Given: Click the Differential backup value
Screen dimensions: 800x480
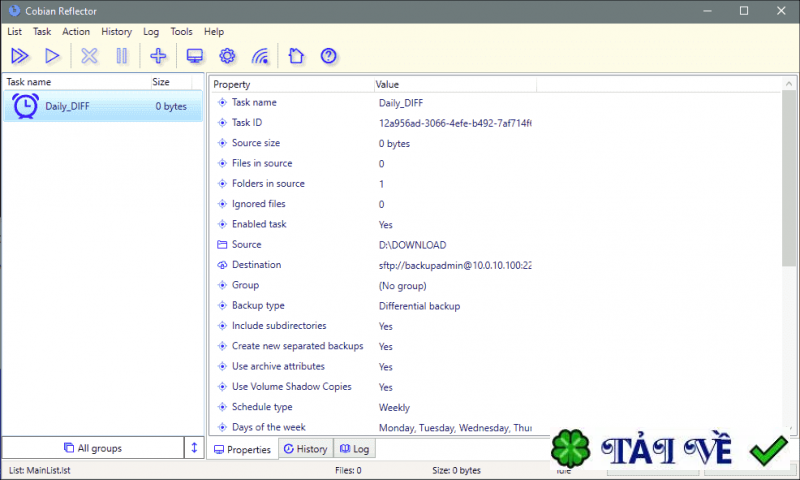Looking at the screenshot, I should [419, 306].
